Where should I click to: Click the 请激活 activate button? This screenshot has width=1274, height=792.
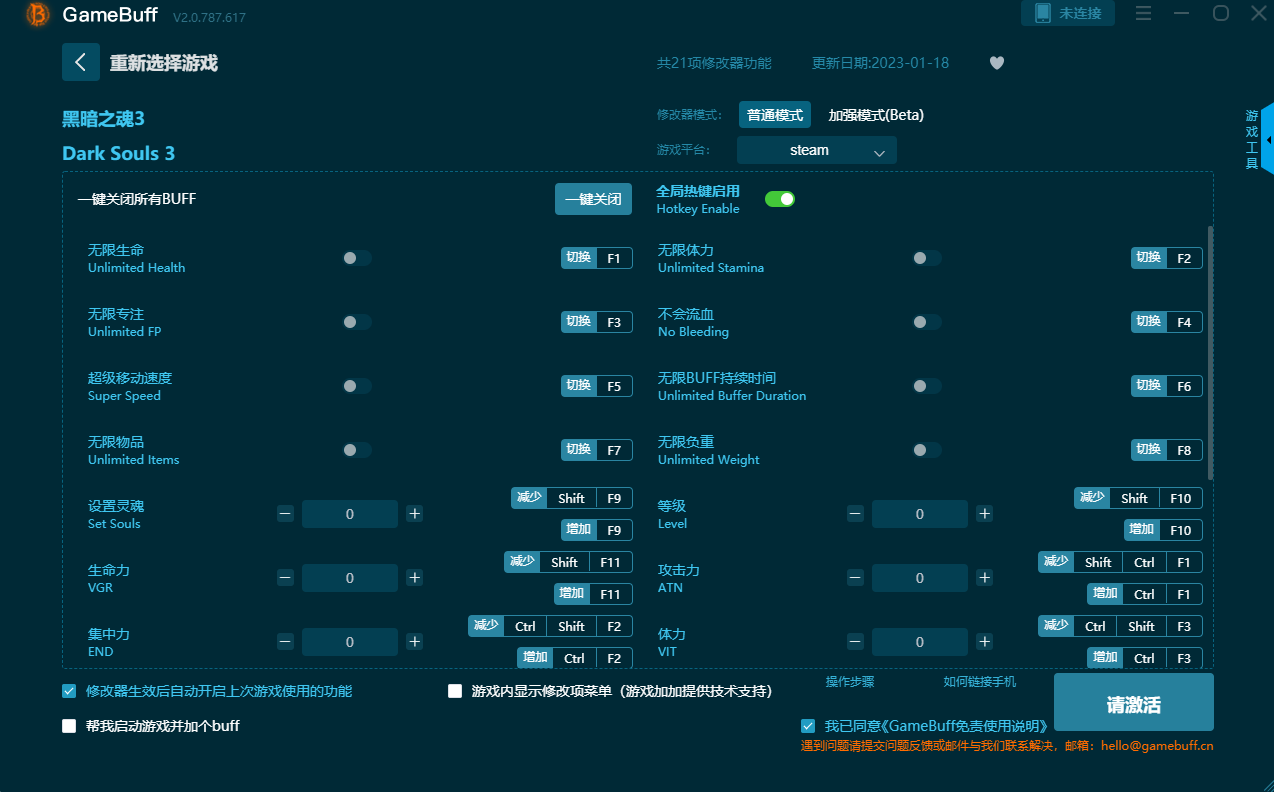point(1134,702)
